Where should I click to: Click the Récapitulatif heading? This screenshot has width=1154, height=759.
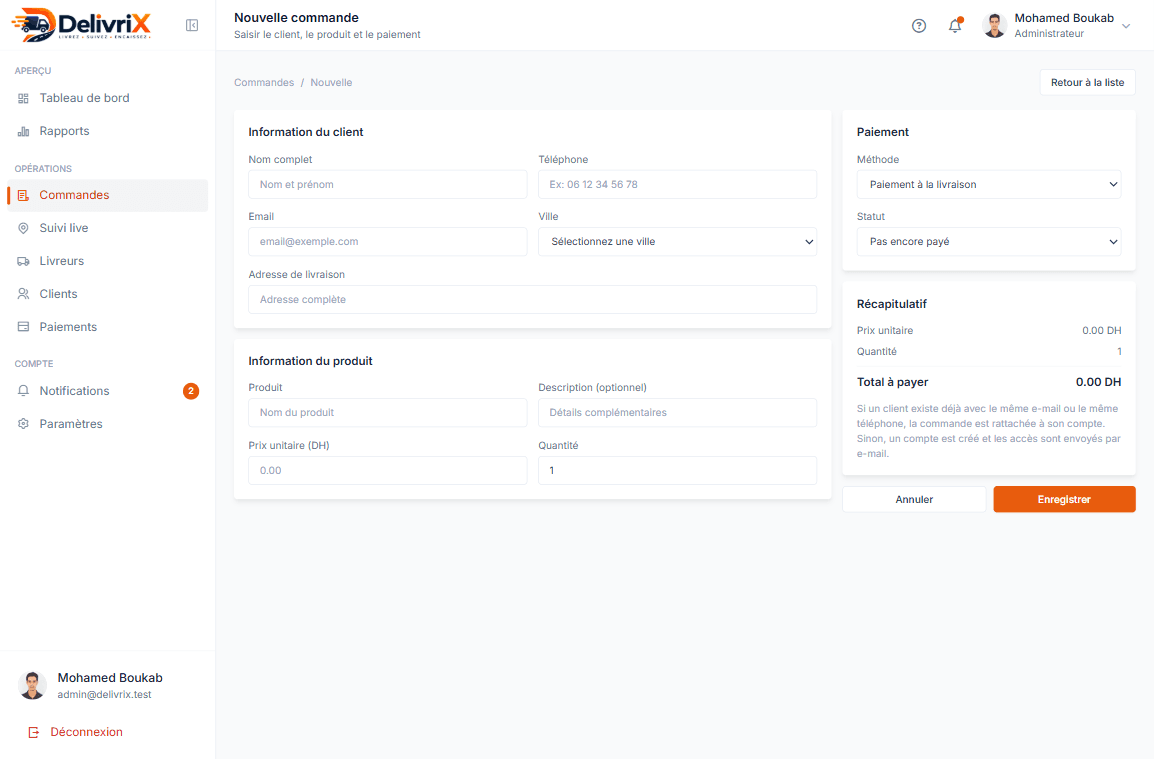click(891, 304)
